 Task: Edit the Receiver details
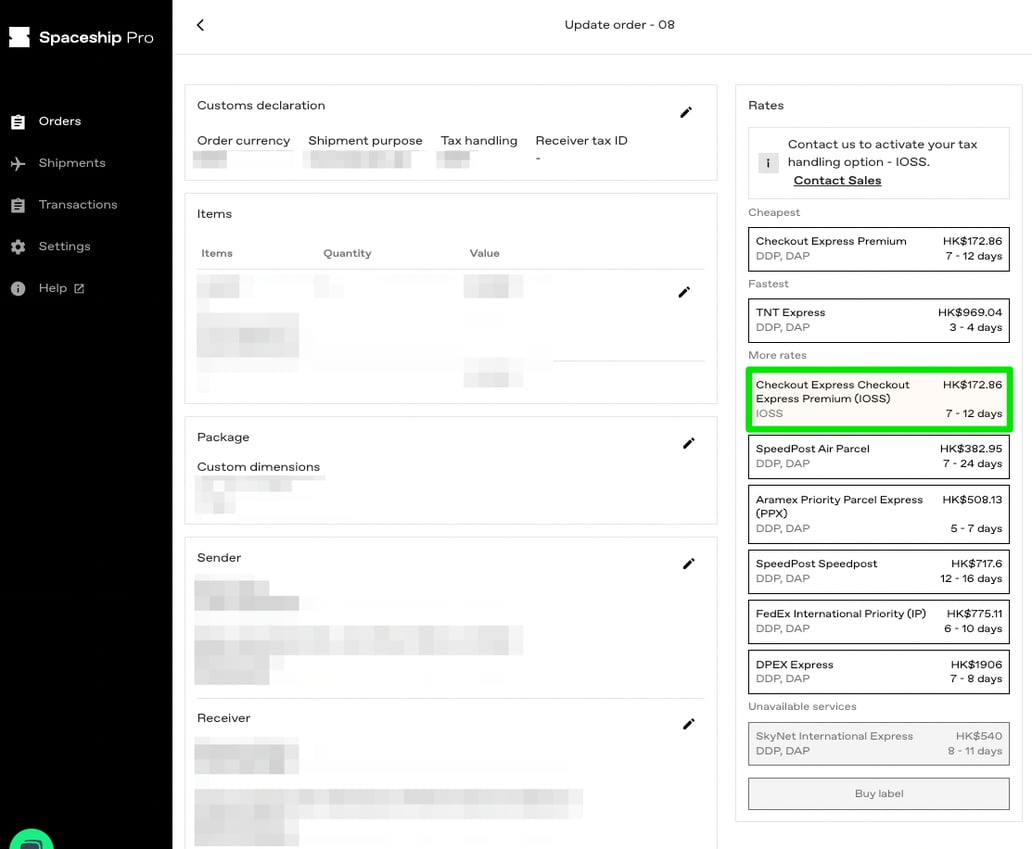pyautogui.click(x=688, y=724)
